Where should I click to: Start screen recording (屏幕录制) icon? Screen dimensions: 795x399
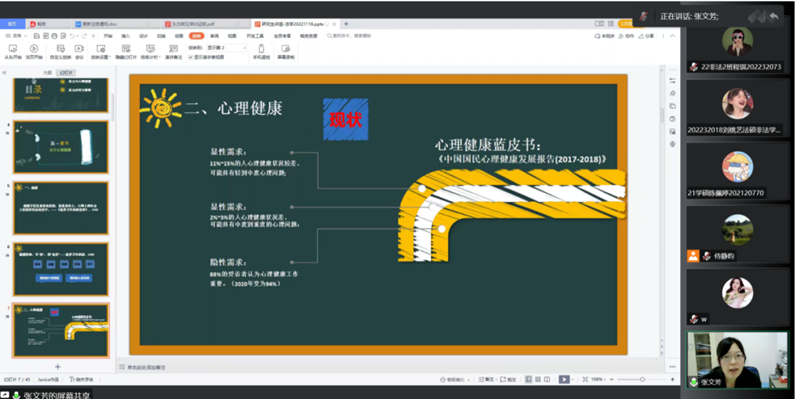[x=285, y=49]
